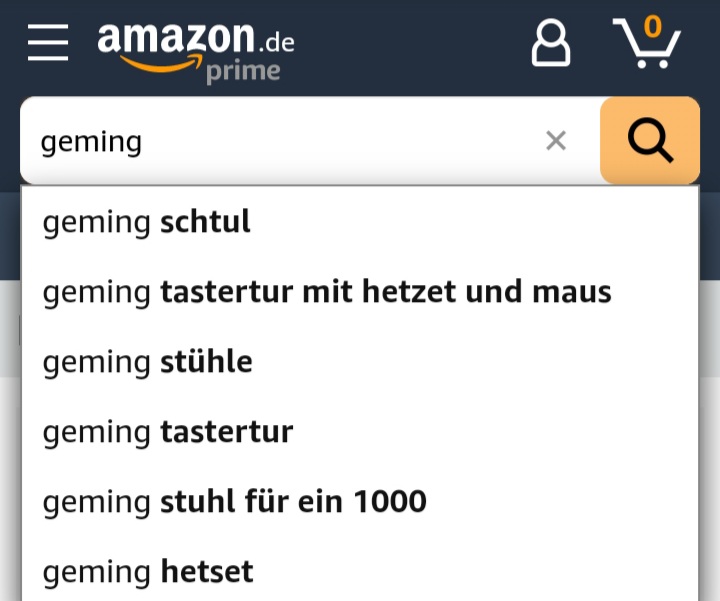
Task: Click dimmed page area left of suggestions
Action: pos(9,330)
